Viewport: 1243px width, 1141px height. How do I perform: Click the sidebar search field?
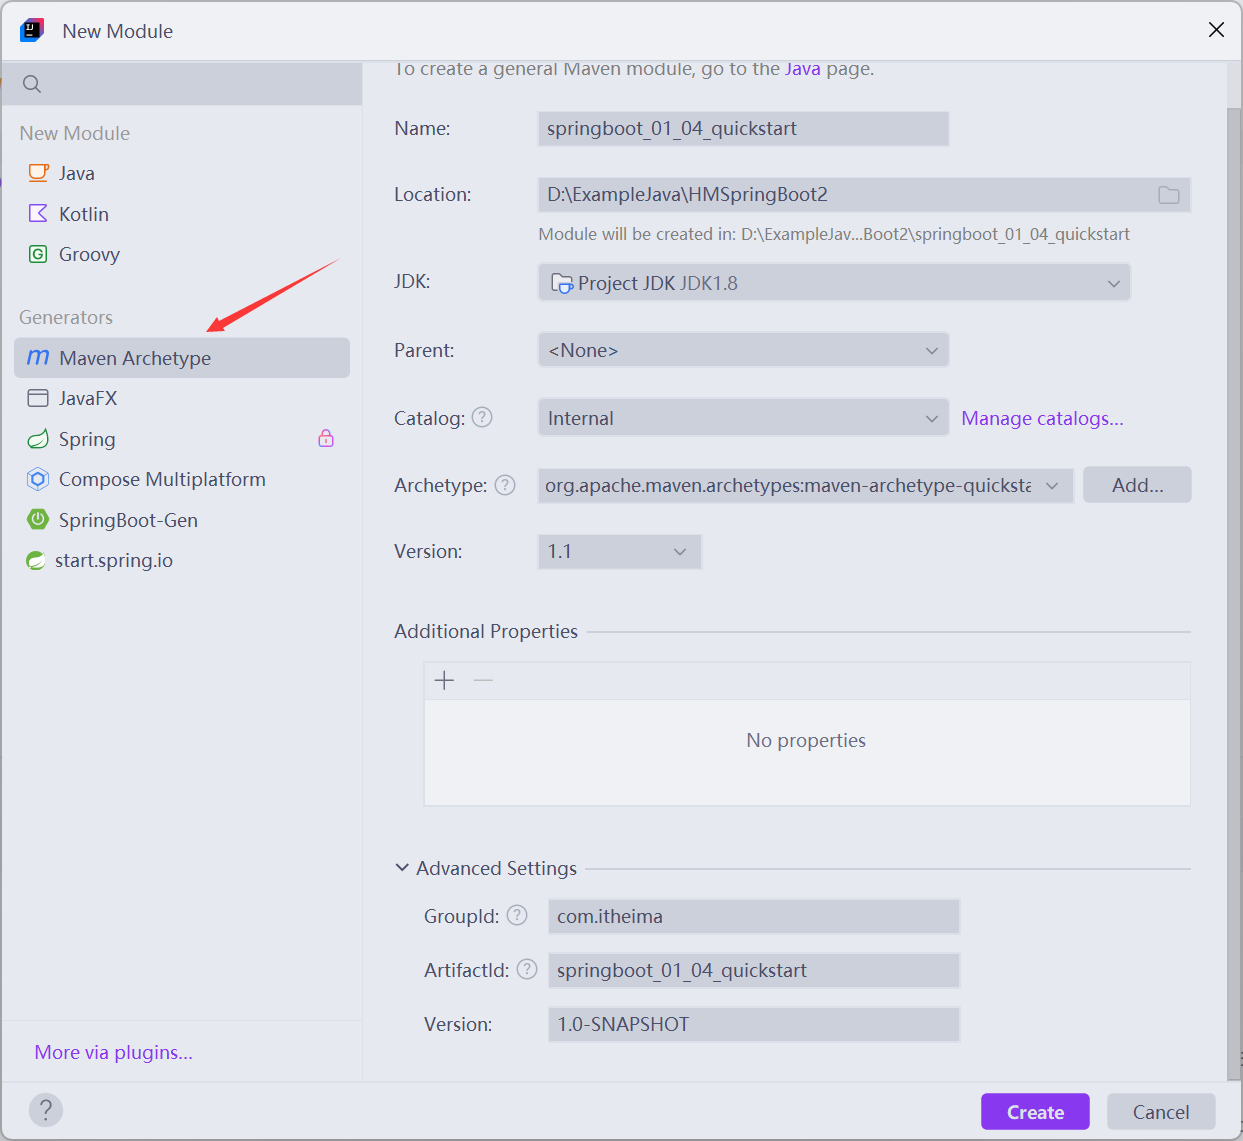pos(182,84)
